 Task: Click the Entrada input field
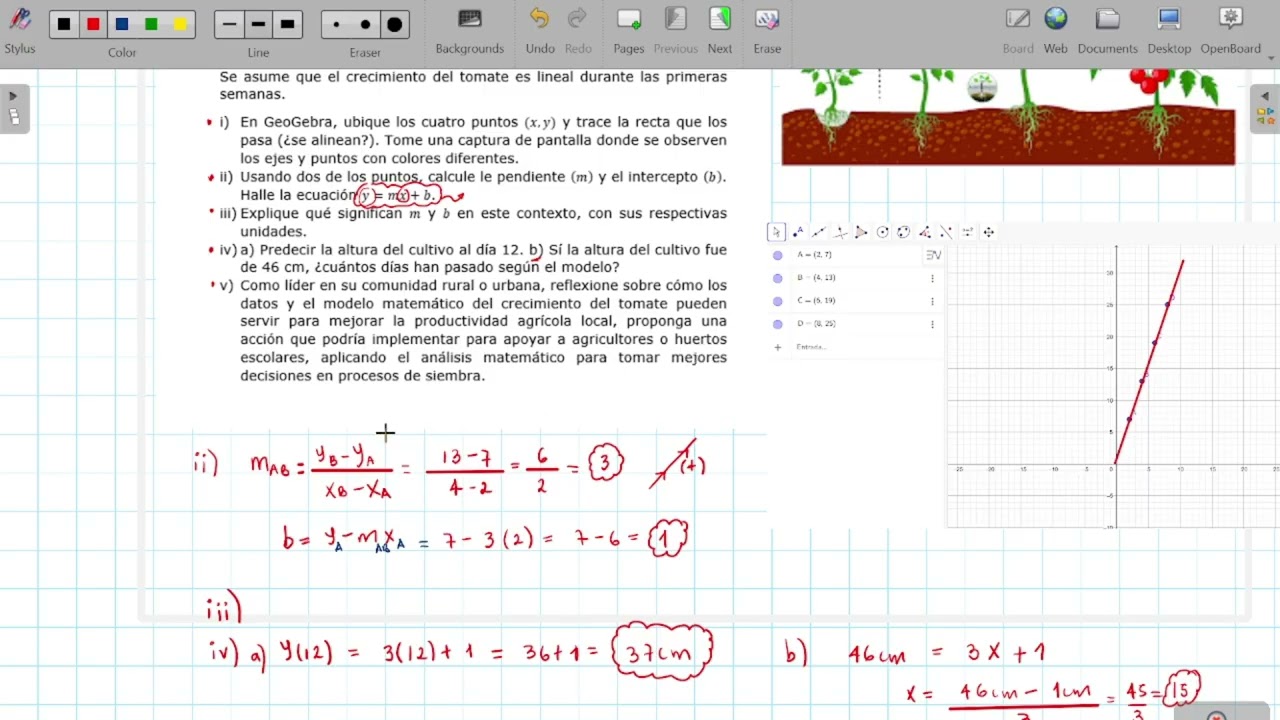point(865,347)
